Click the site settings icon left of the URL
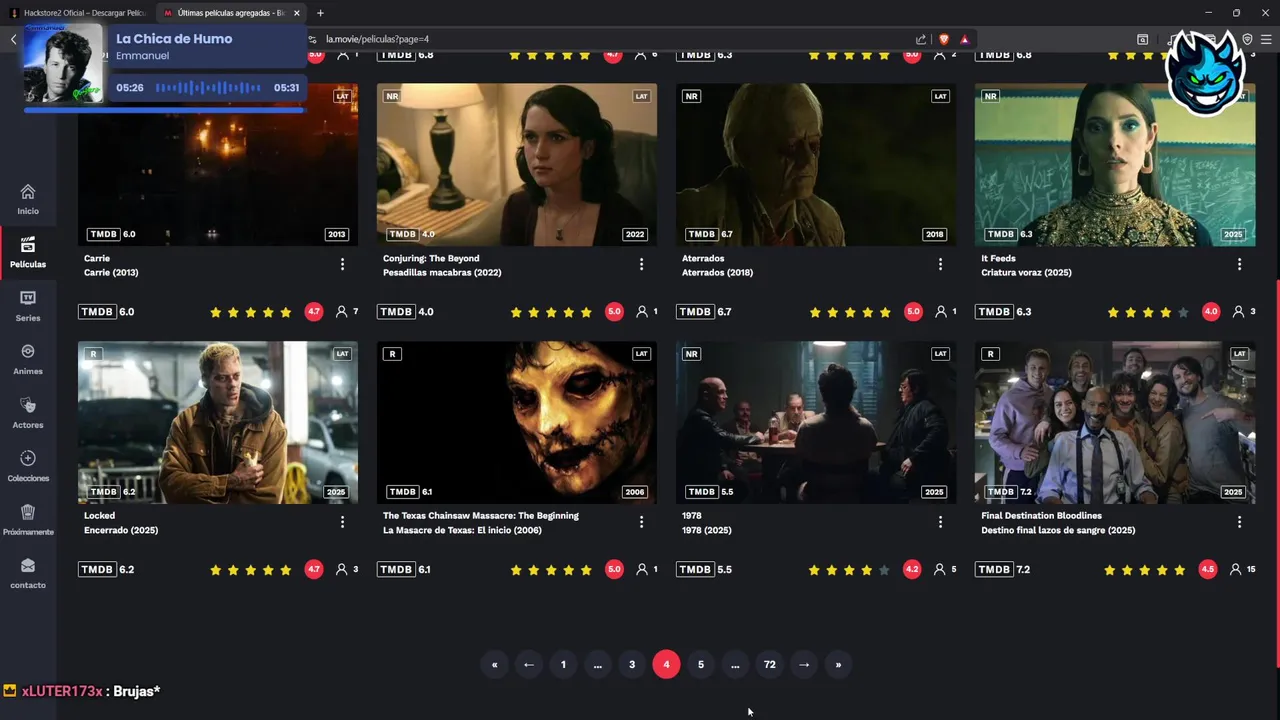 pos(312,39)
